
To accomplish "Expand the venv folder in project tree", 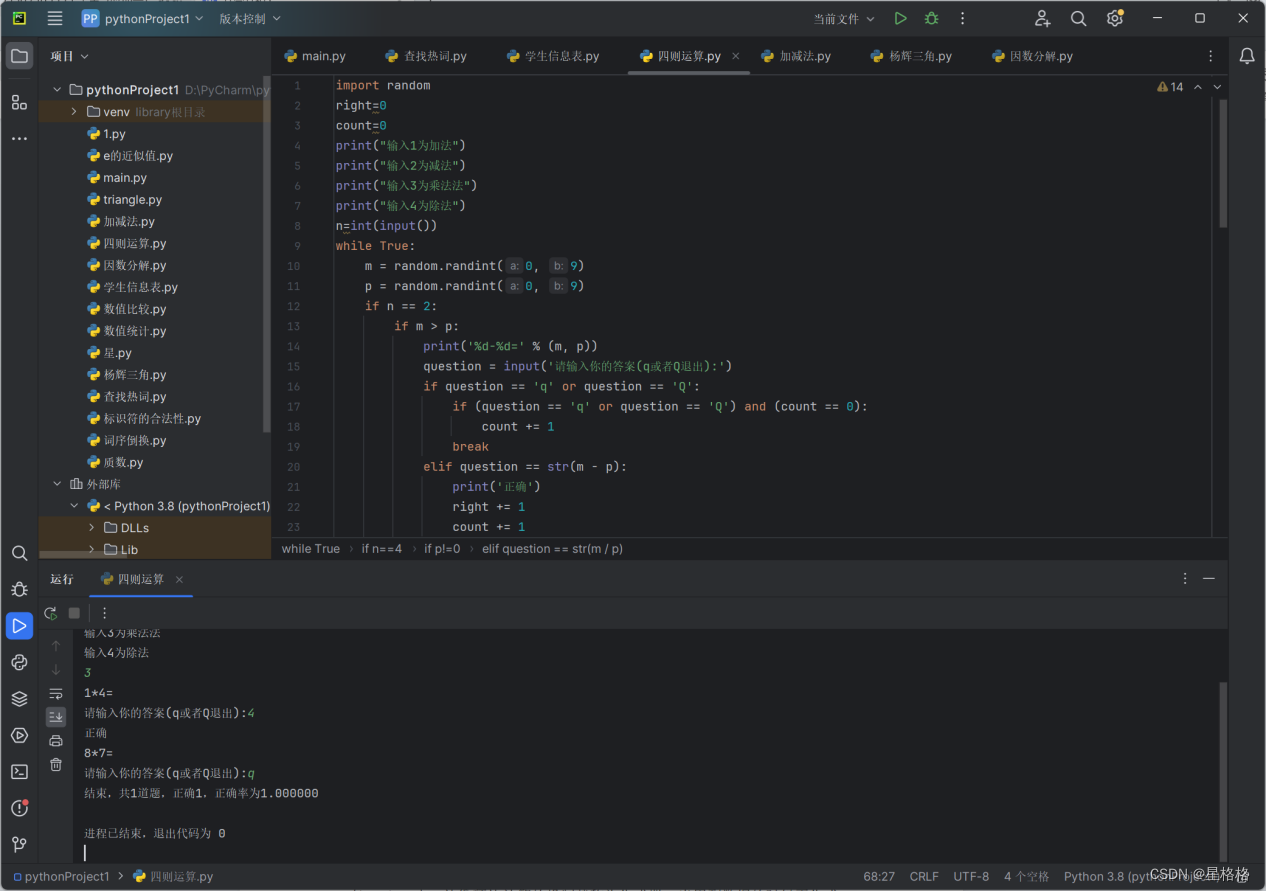I will click(74, 112).
